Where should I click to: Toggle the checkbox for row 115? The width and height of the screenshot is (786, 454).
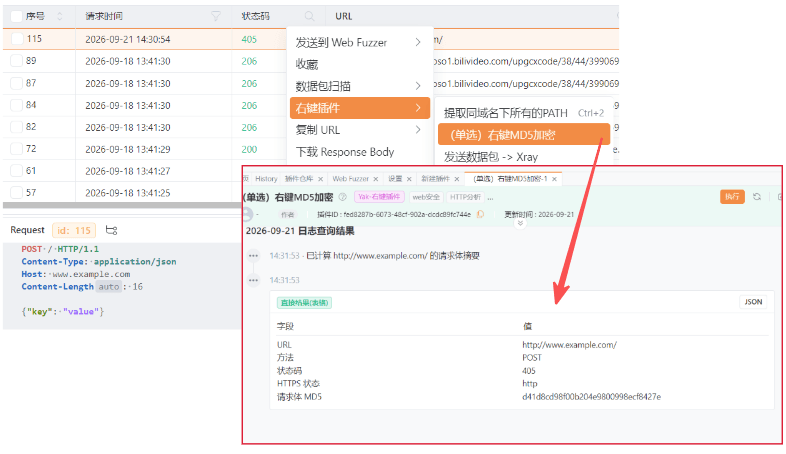click(x=17, y=39)
